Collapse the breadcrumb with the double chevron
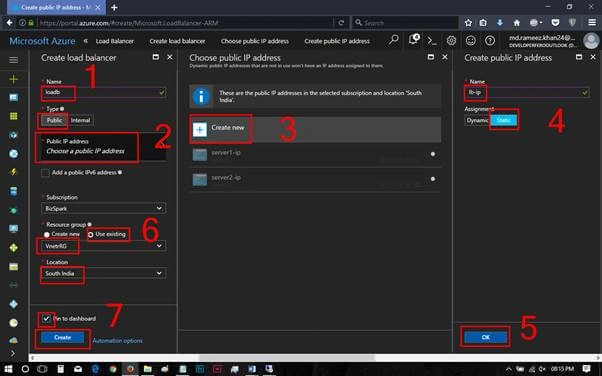The height and width of the screenshot is (376, 602). click(86, 41)
